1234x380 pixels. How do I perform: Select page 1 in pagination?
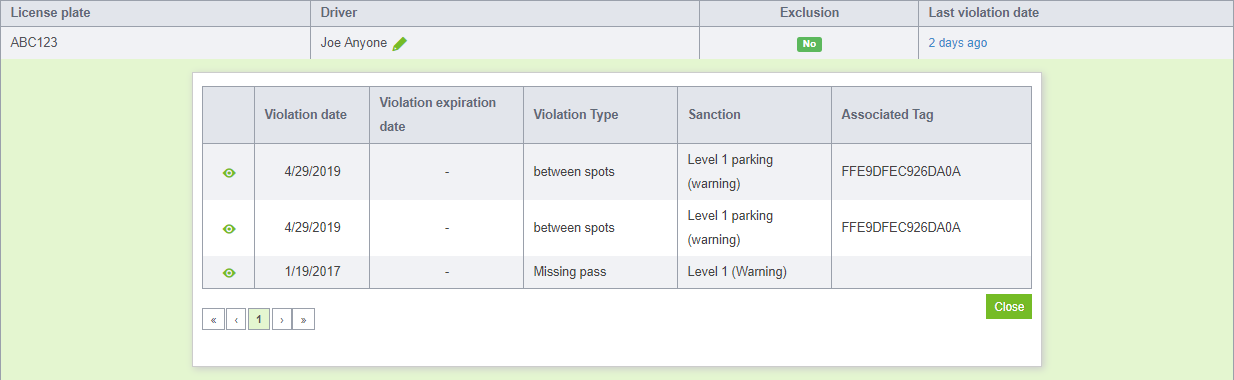point(259,320)
